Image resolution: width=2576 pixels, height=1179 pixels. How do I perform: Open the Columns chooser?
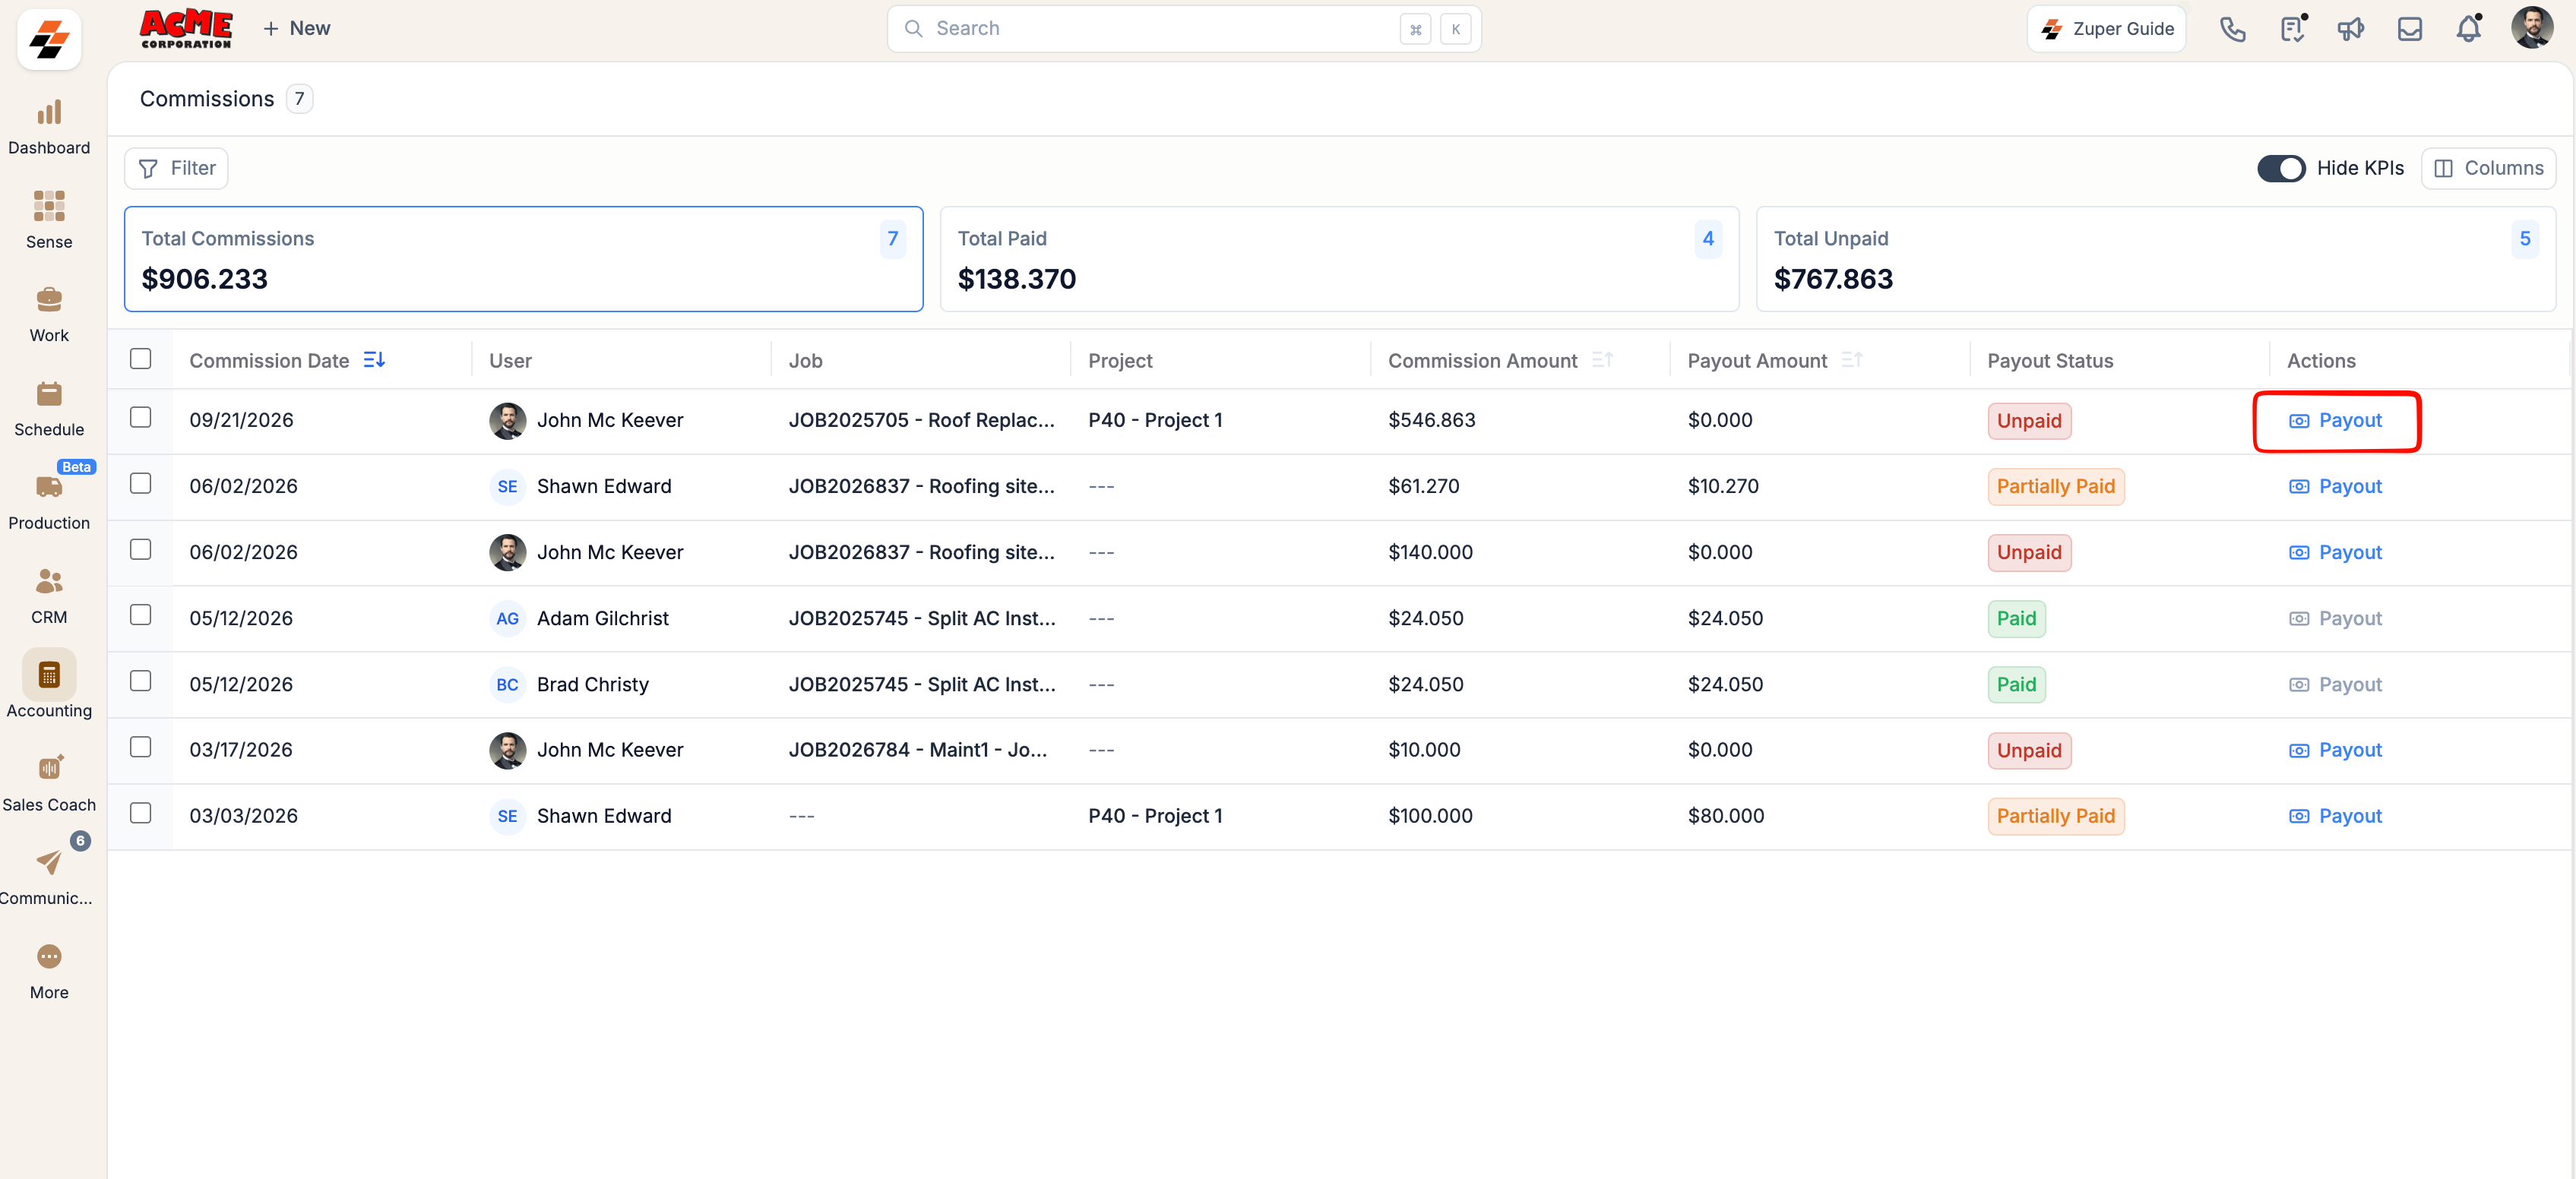2488,168
